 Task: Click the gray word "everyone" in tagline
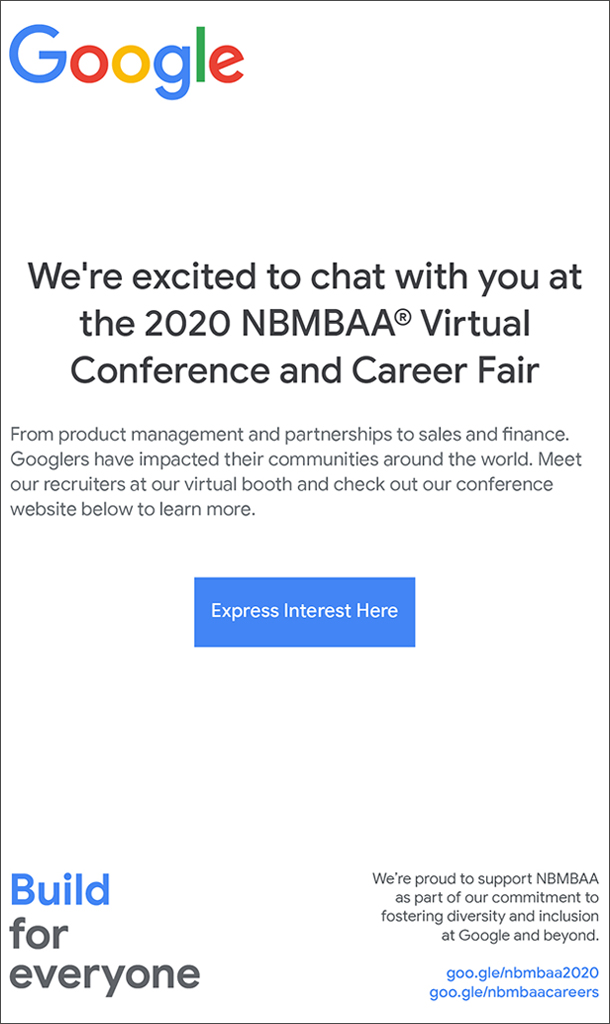[x=104, y=977]
